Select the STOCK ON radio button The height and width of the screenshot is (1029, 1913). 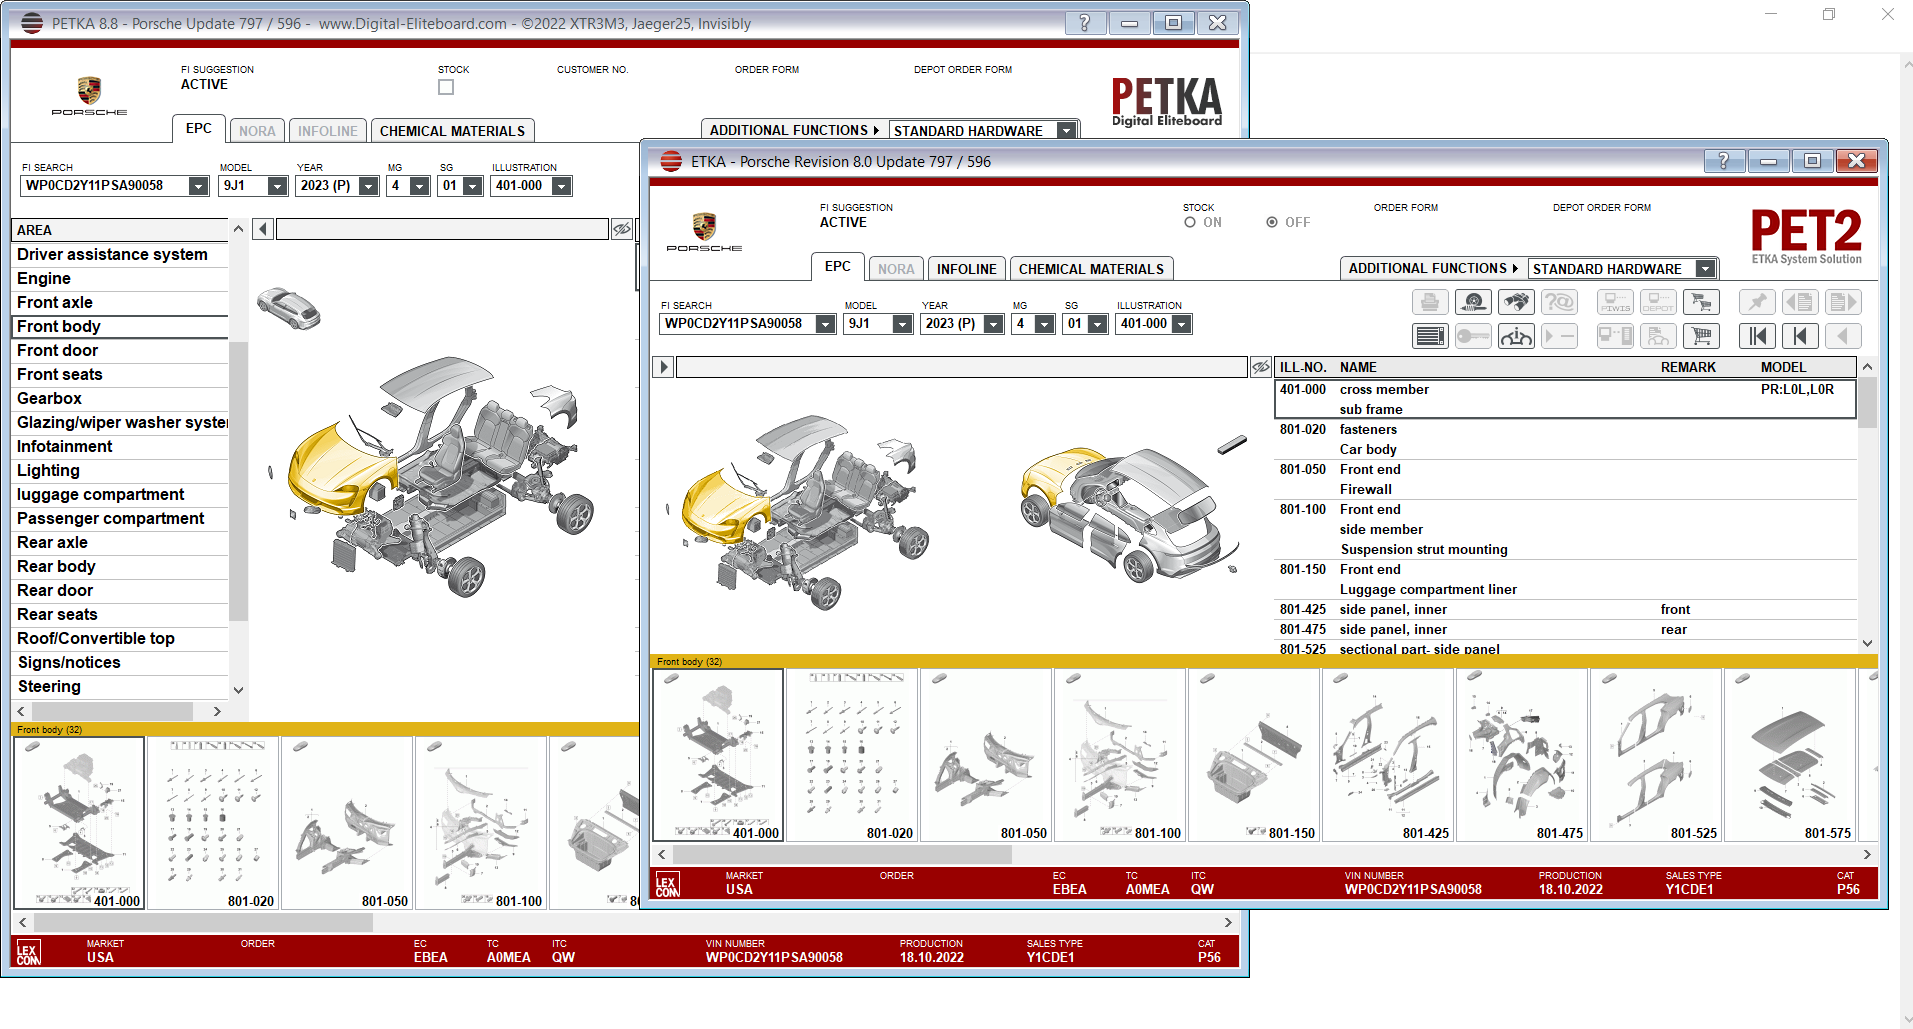(x=1190, y=222)
